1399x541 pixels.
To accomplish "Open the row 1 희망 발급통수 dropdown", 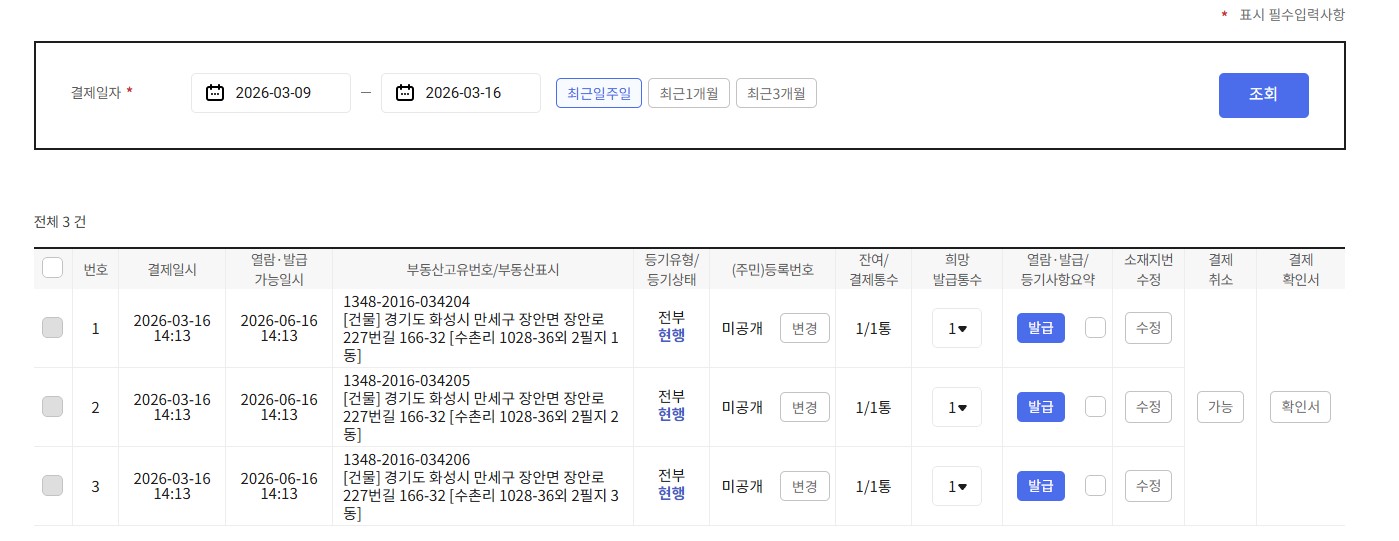I will (x=957, y=328).
